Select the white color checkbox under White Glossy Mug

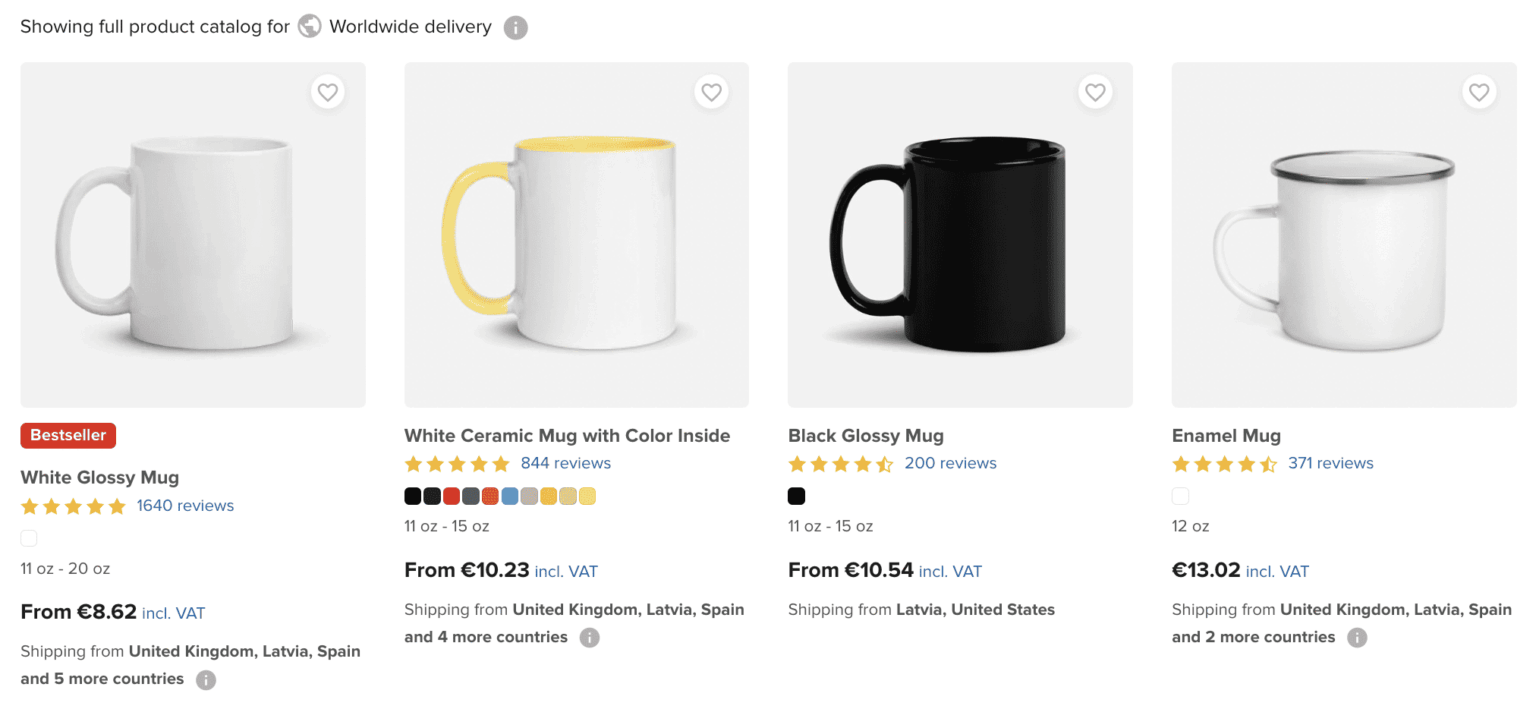pyautogui.click(x=29, y=538)
